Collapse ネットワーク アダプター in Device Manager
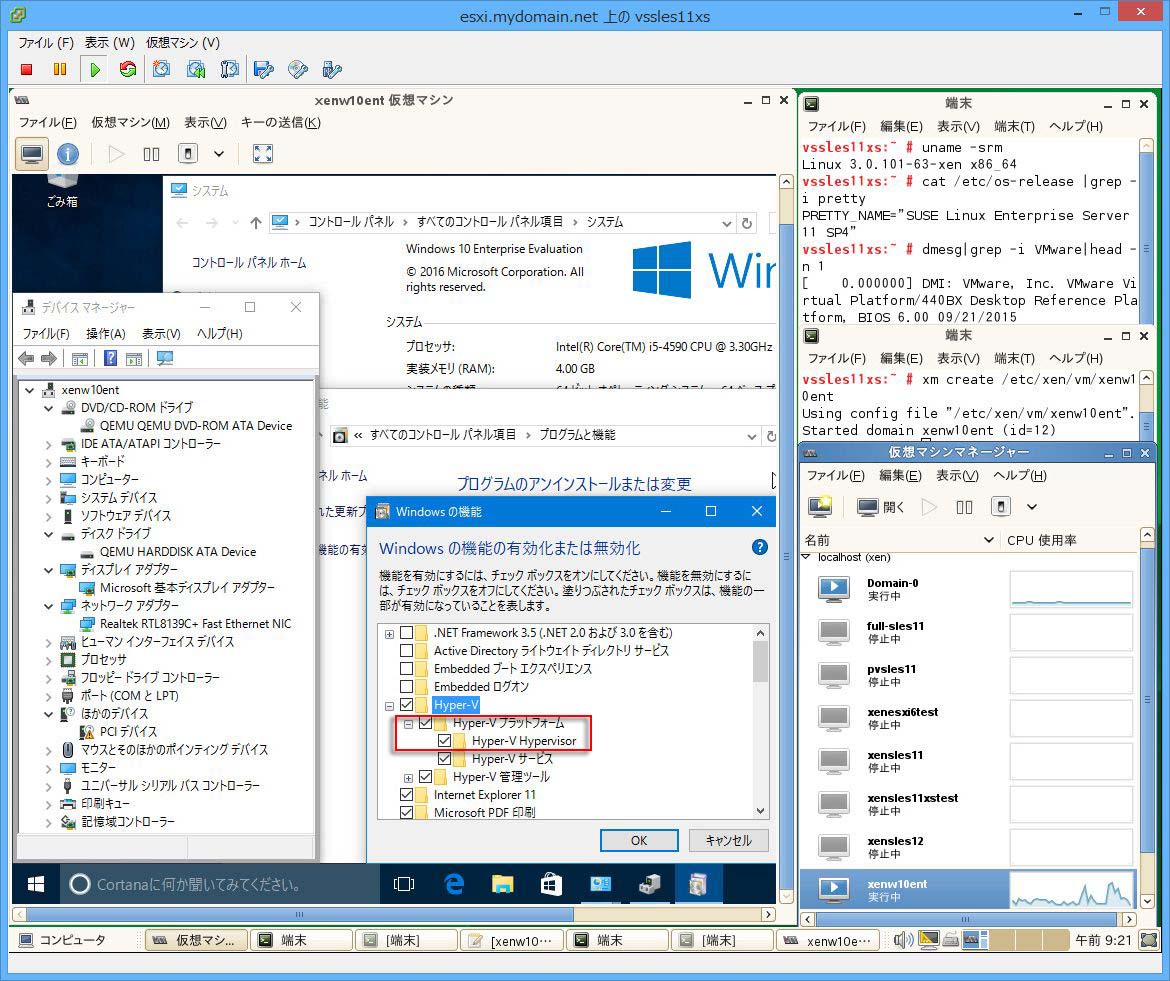 49,607
